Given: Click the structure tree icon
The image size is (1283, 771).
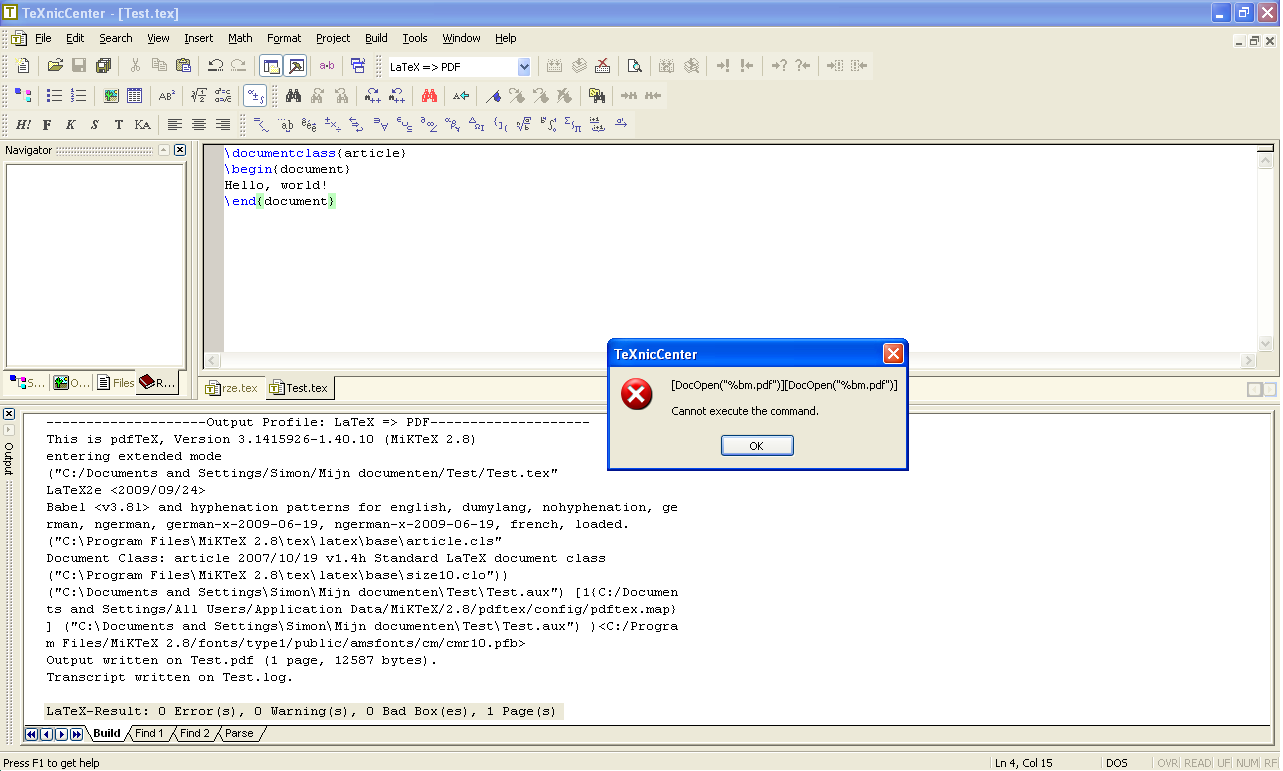Looking at the screenshot, I should point(23,96).
